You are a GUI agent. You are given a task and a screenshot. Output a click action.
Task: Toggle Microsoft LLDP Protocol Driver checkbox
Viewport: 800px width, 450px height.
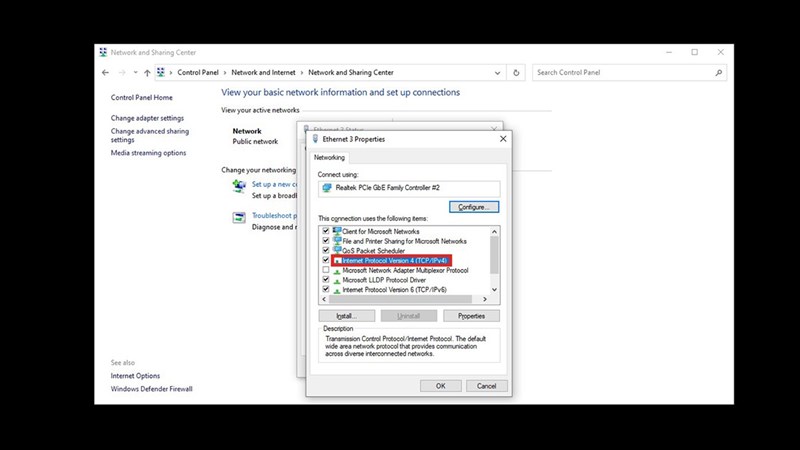point(326,280)
